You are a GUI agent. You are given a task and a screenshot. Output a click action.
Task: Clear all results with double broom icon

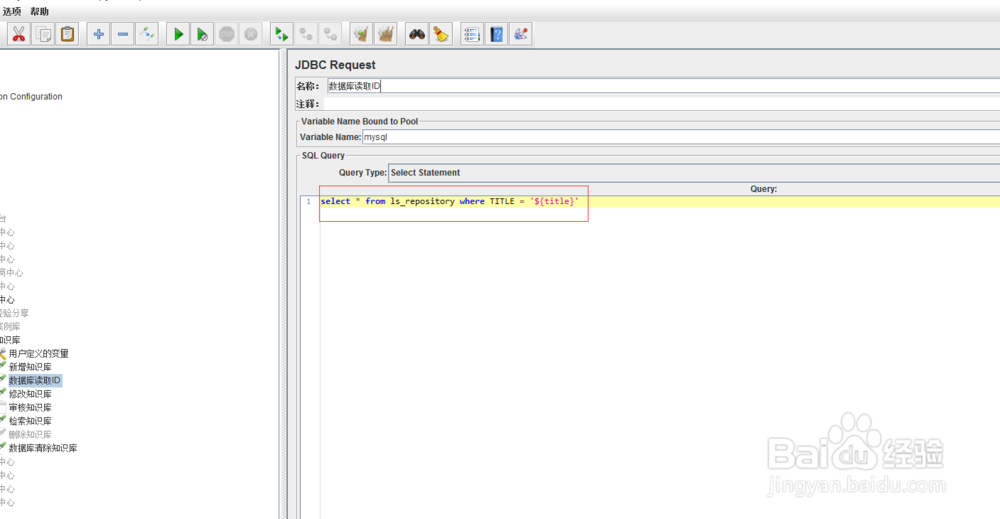coord(385,34)
